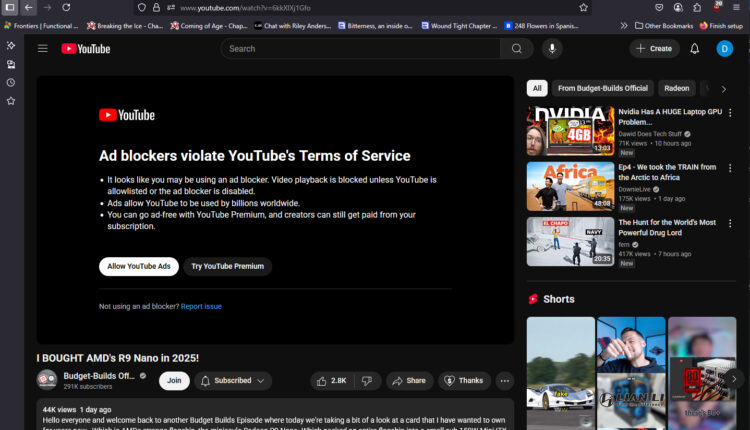Share the video using Share button
The width and height of the screenshot is (750, 430).
(x=408, y=381)
